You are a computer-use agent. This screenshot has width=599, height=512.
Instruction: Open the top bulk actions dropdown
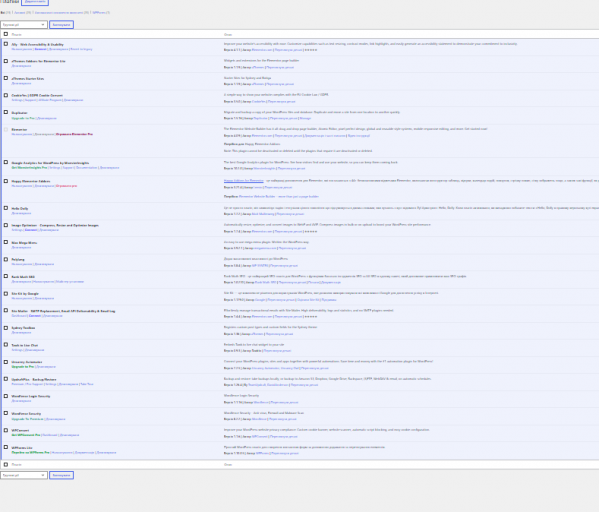(x=24, y=24)
